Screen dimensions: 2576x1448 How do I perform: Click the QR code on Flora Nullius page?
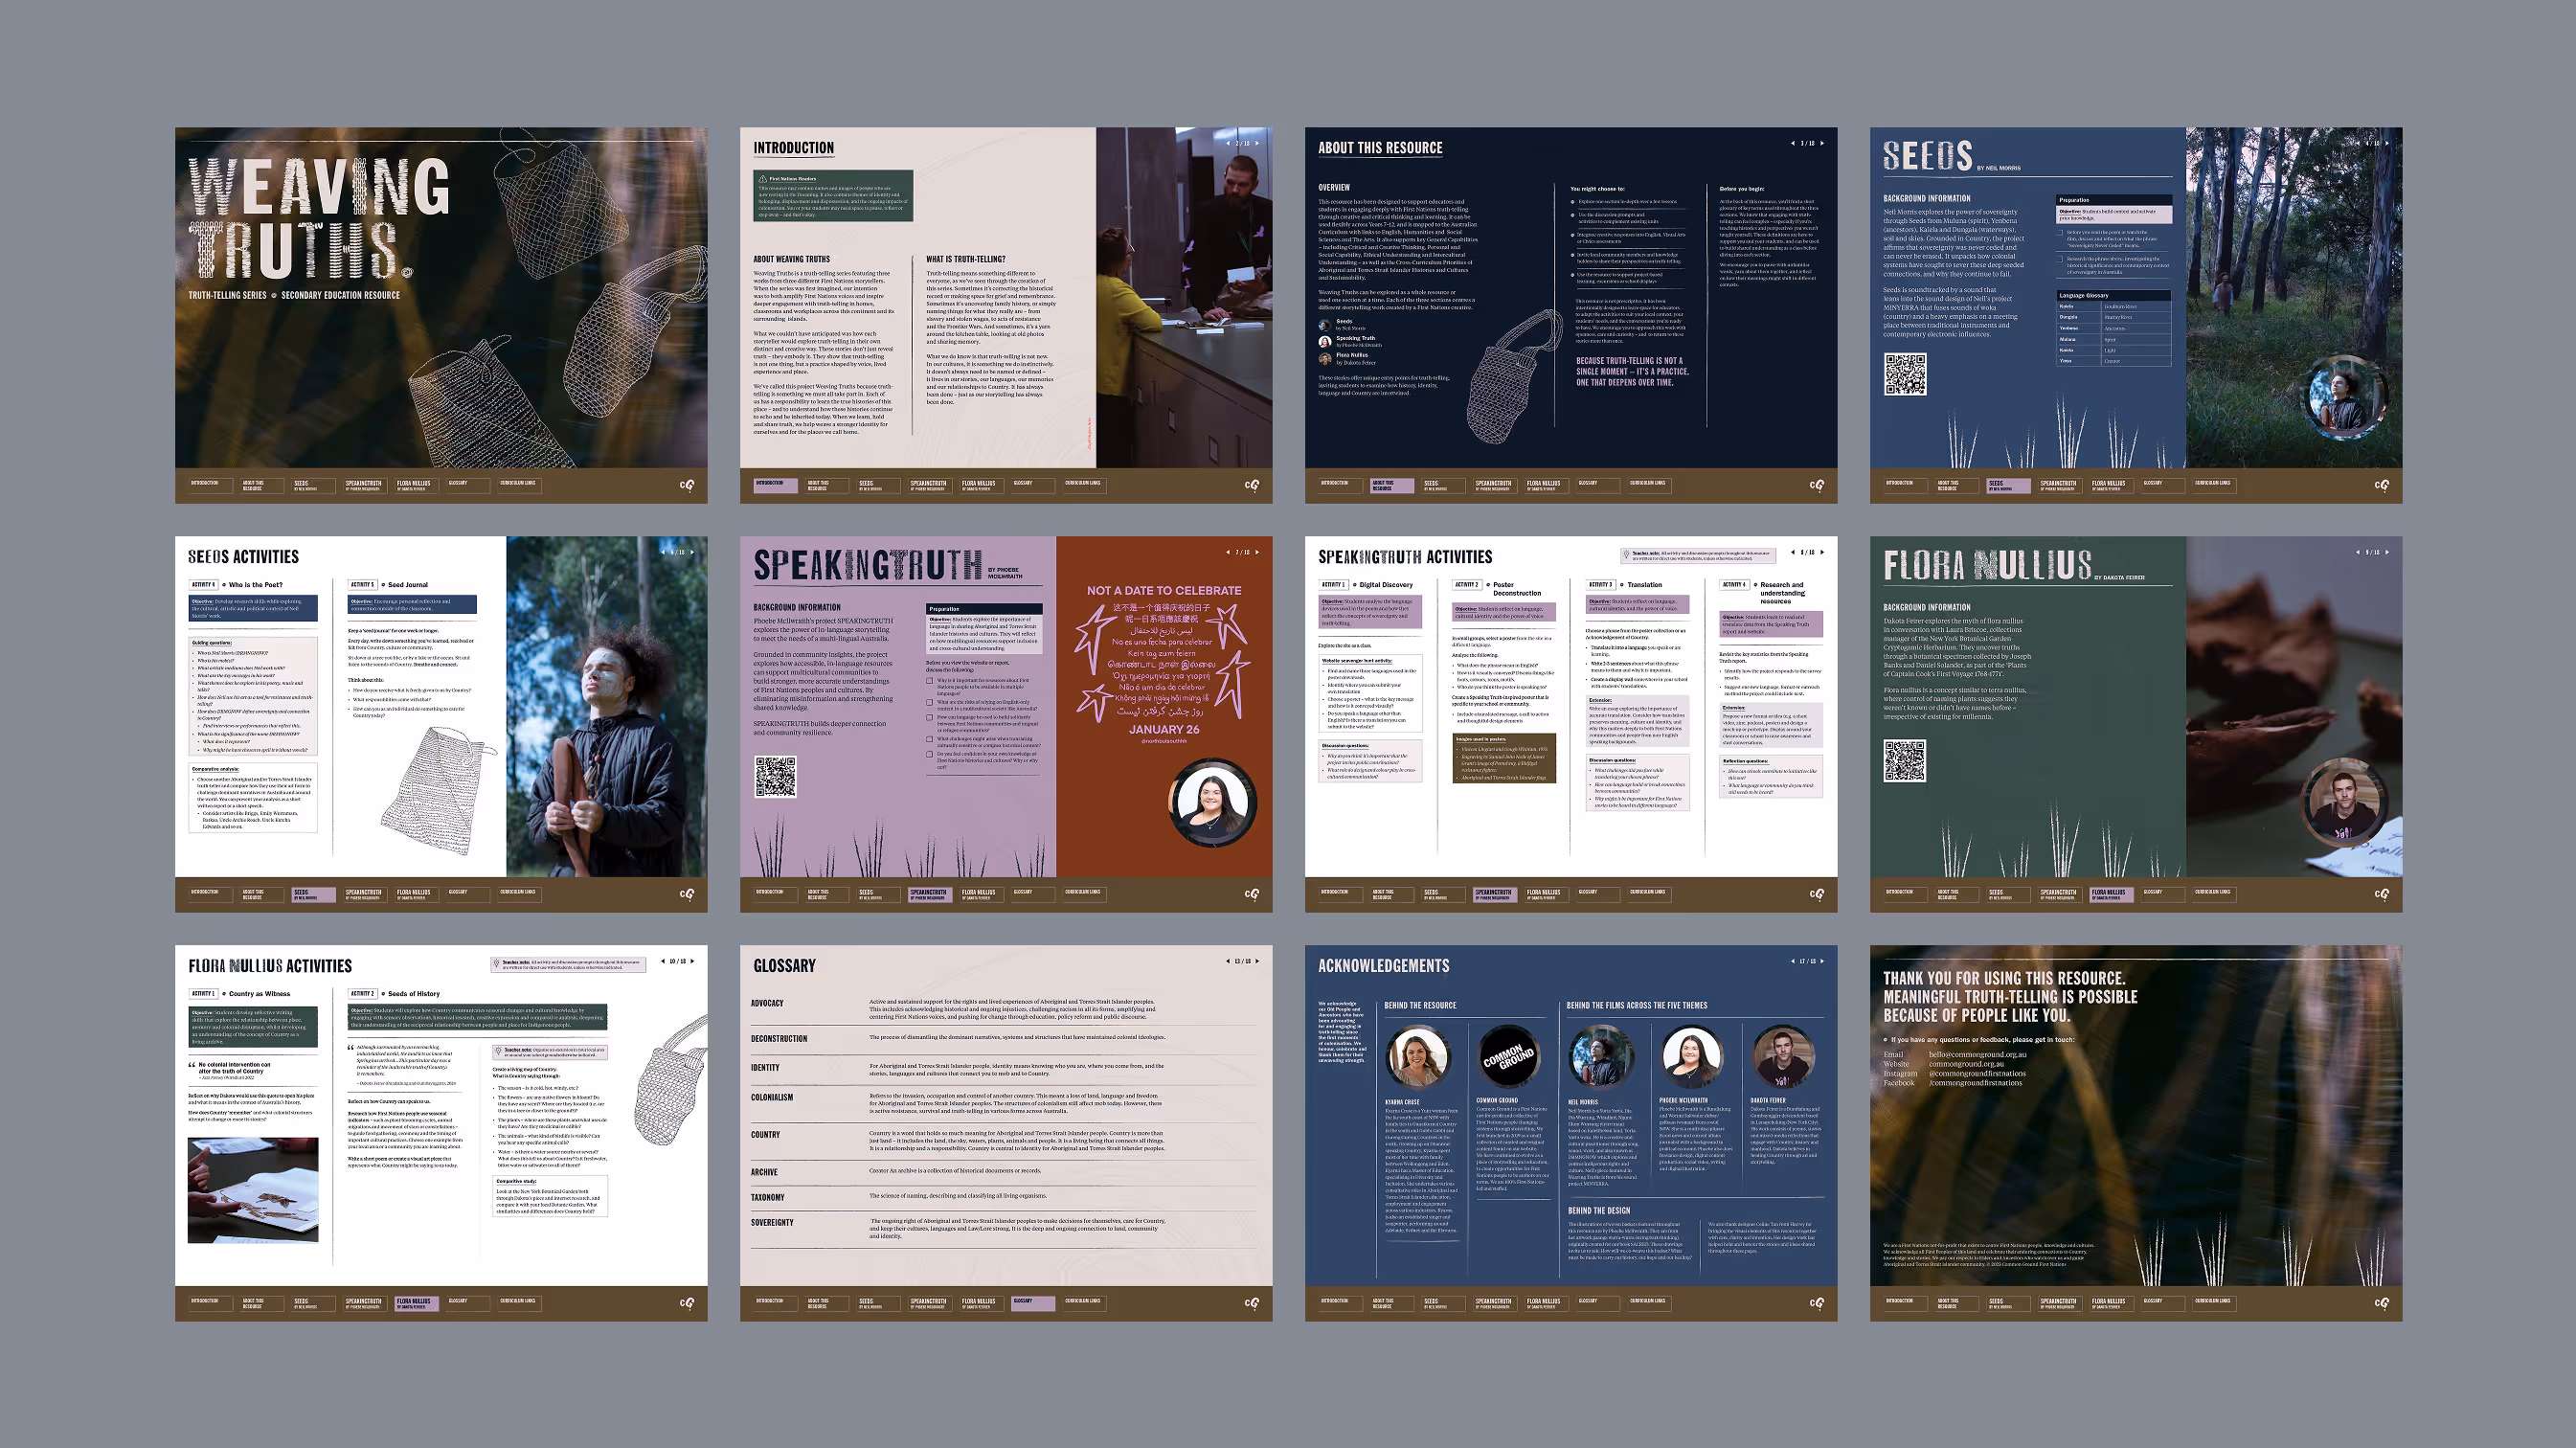(x=1904, y=761)
